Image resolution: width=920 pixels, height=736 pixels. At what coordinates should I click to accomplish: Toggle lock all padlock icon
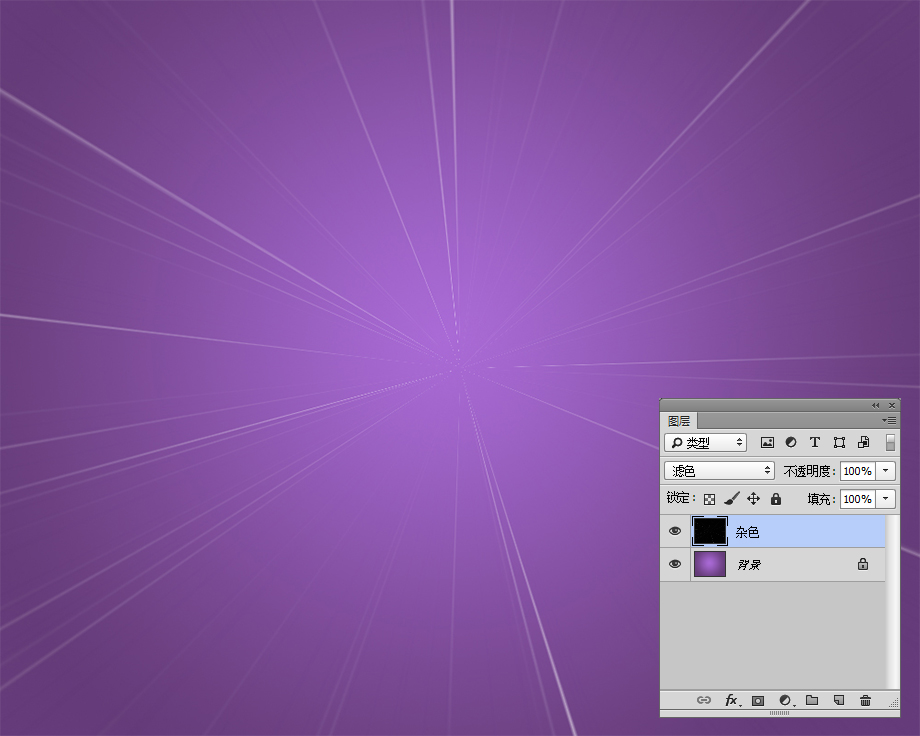(776, 499)
